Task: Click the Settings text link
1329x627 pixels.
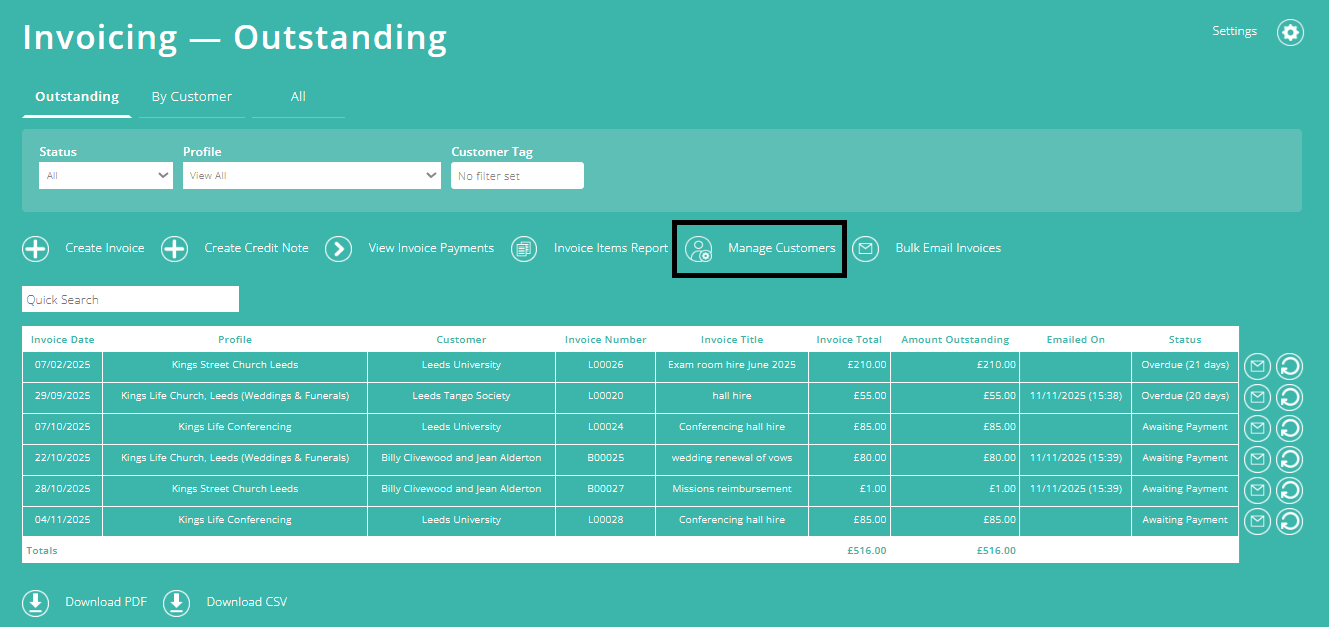Action: point(1234,31)
